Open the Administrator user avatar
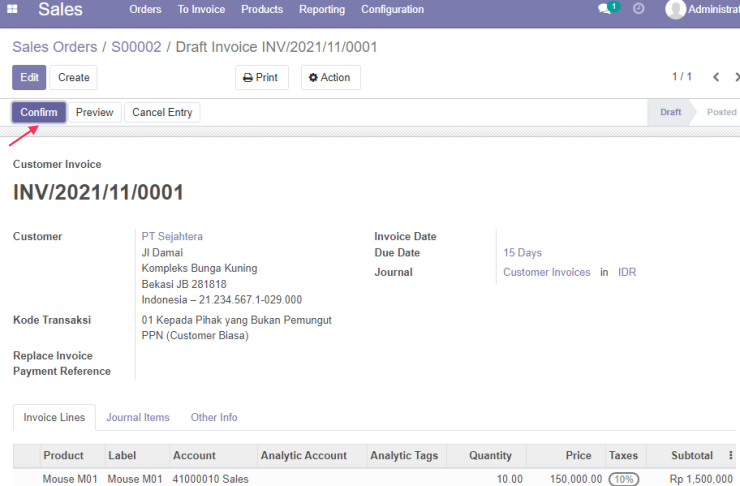740x486 pixels. (675, 9)
